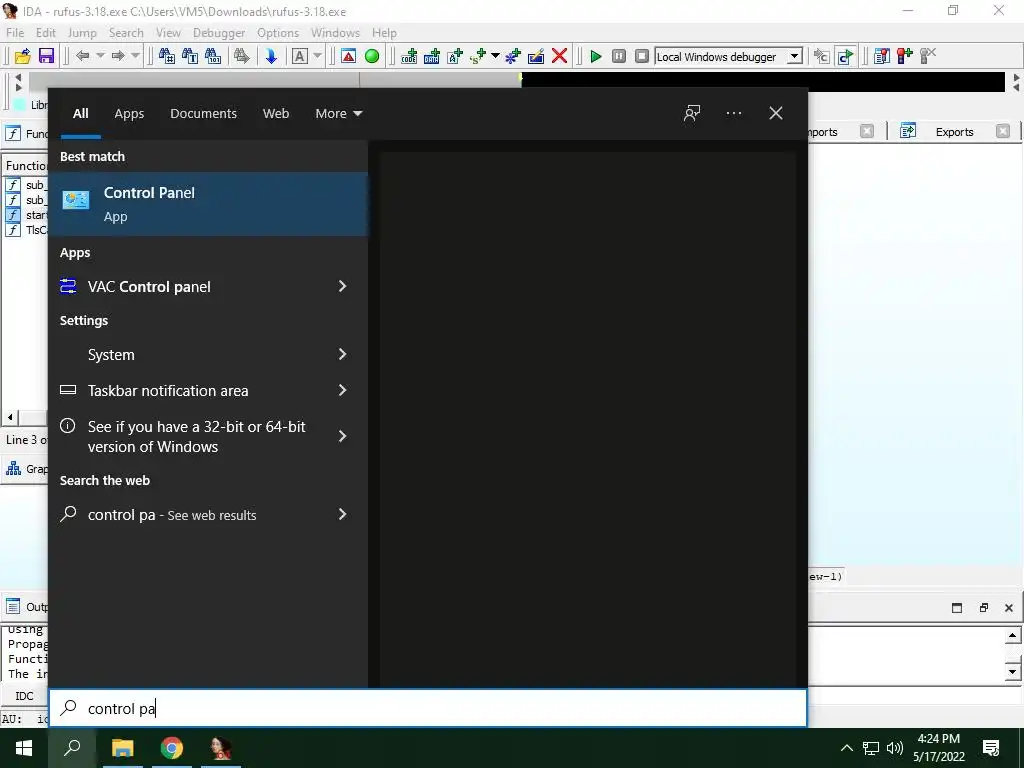Click the boxed letter A toolbar icon

[x=300, y=56]
